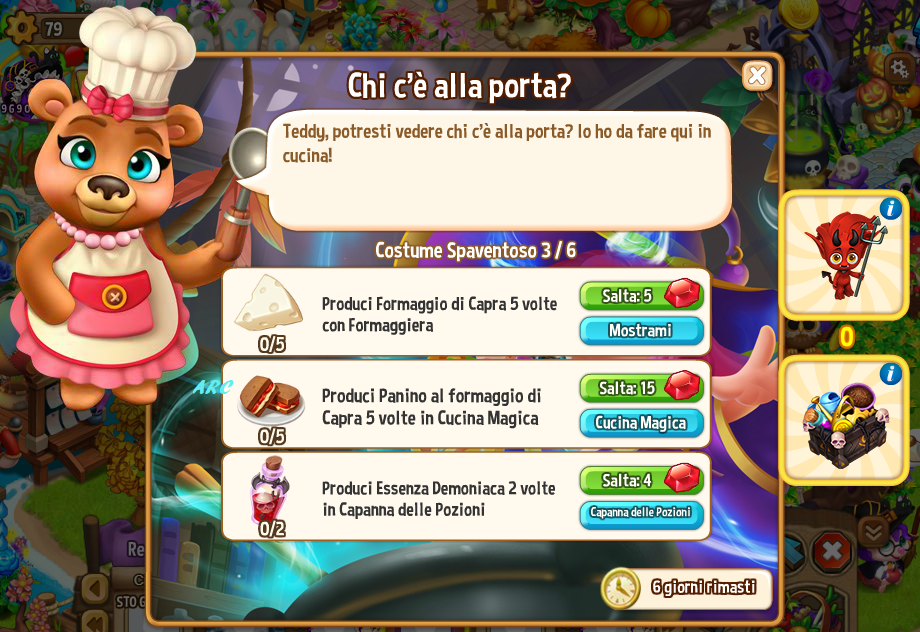
Task: Show info for red devil reward
Action: pyautogui.click(x=891, y=208)
